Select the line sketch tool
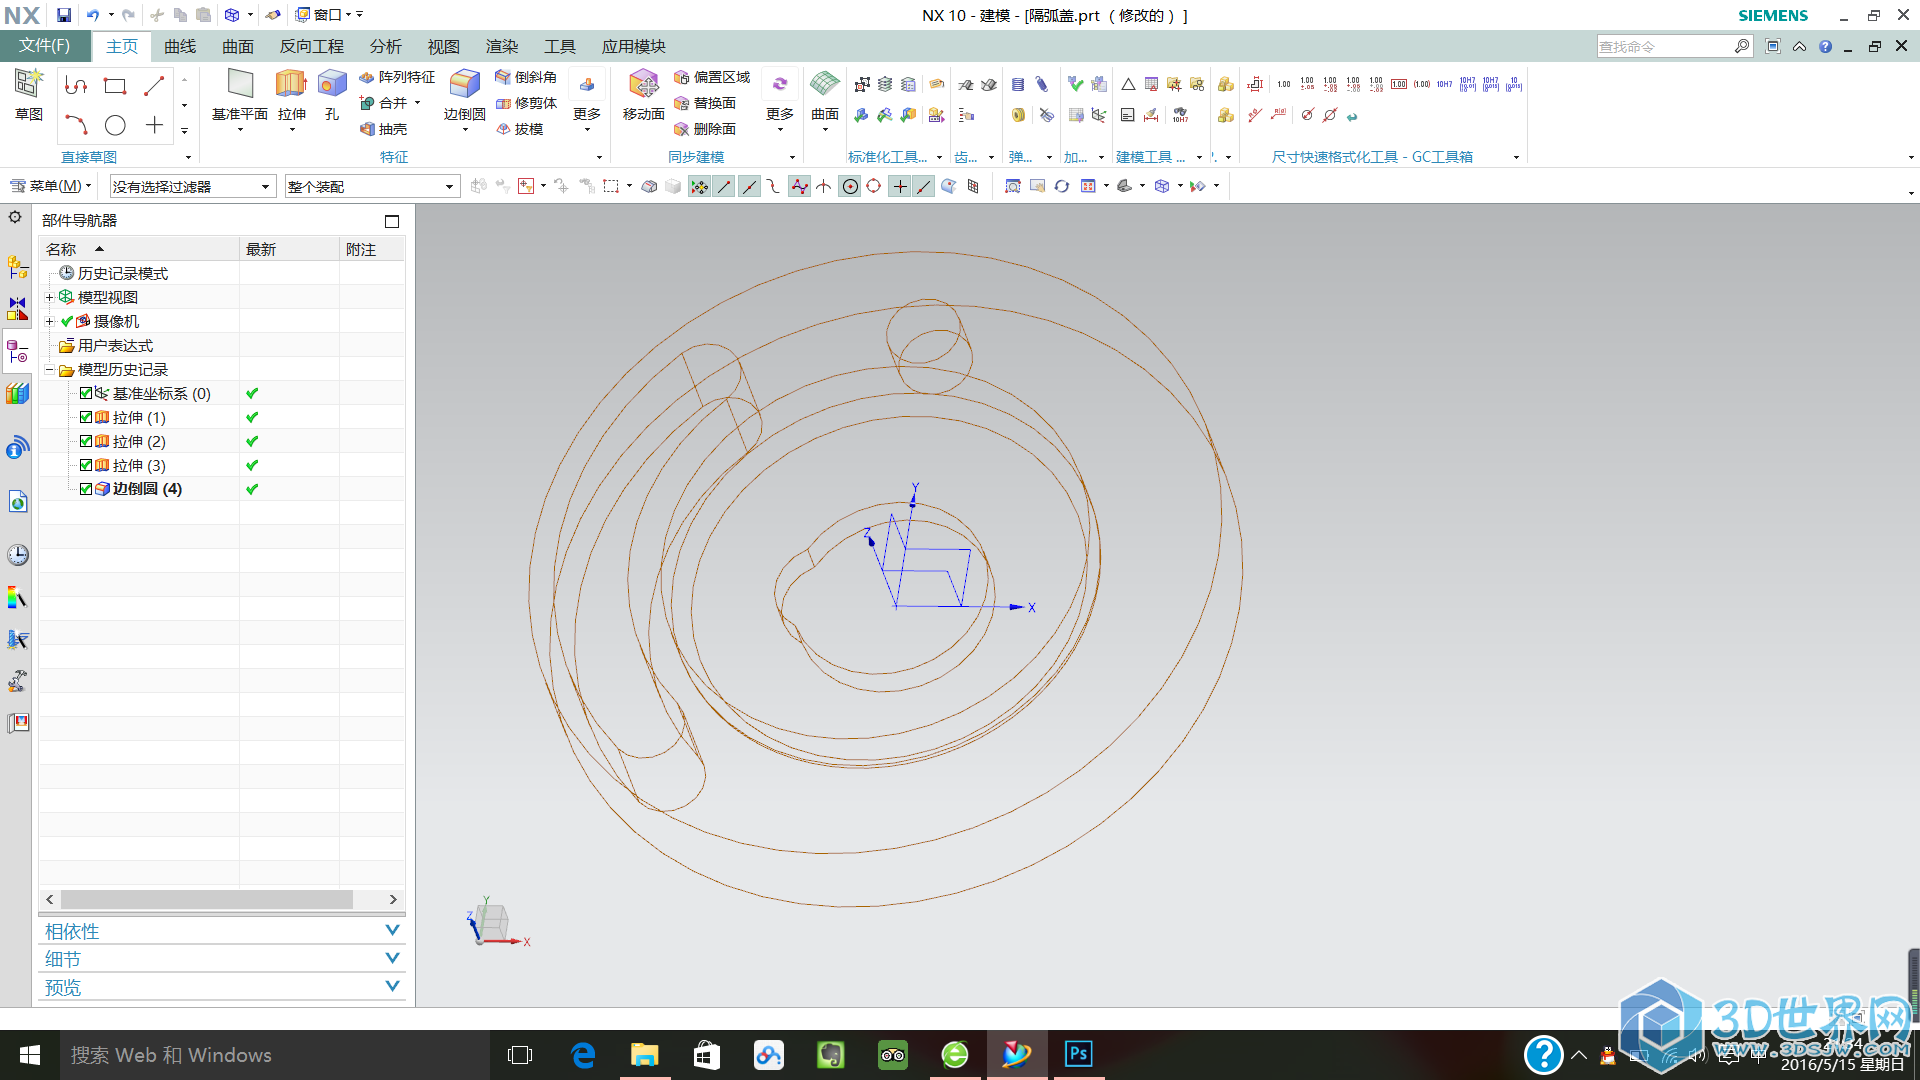Viewport: 1920px width, 1080px height. pos(154,86)
